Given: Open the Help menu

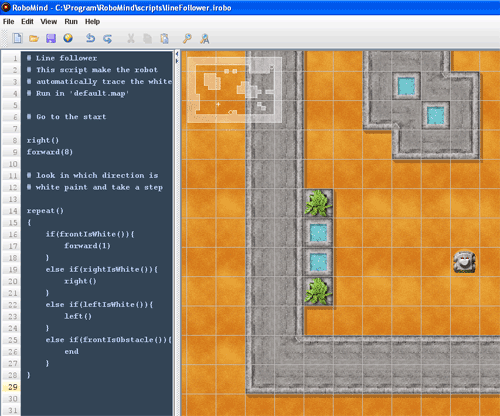Looking at the screenshot, I should pyautogui.click(x=92, y=22).
